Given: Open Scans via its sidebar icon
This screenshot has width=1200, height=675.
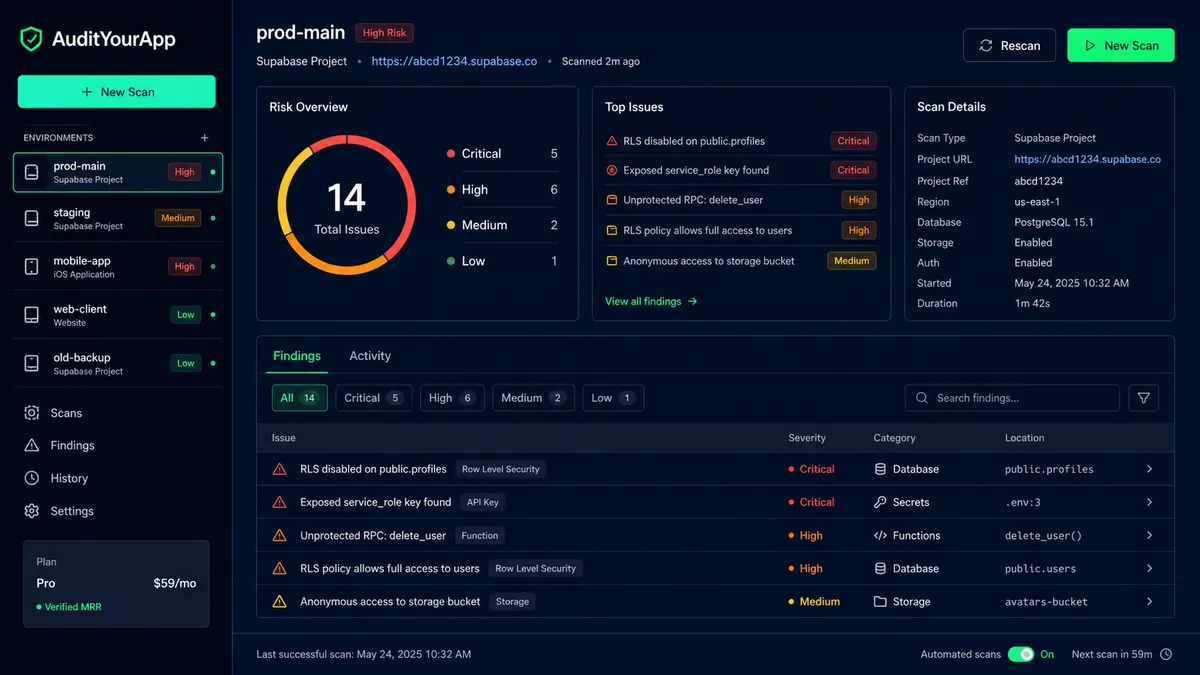Looking at the screenshot, I should point(32,413).
